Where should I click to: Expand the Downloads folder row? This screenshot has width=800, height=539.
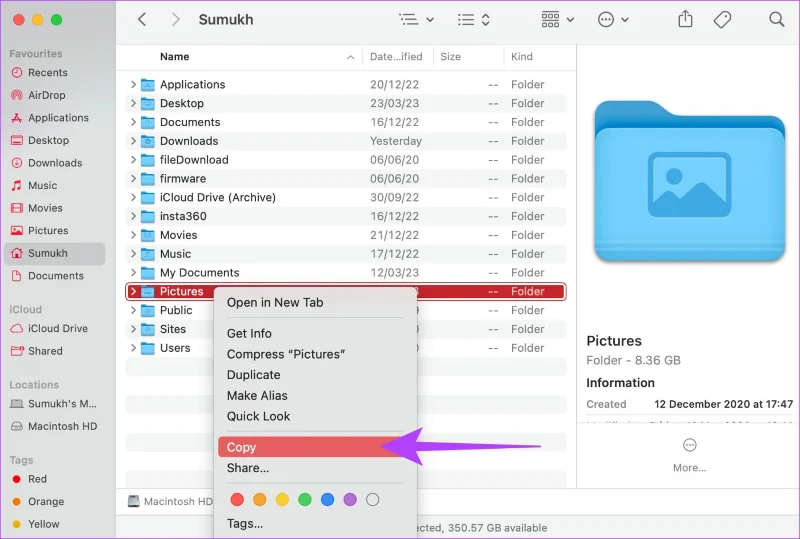(x=133, y=141)
